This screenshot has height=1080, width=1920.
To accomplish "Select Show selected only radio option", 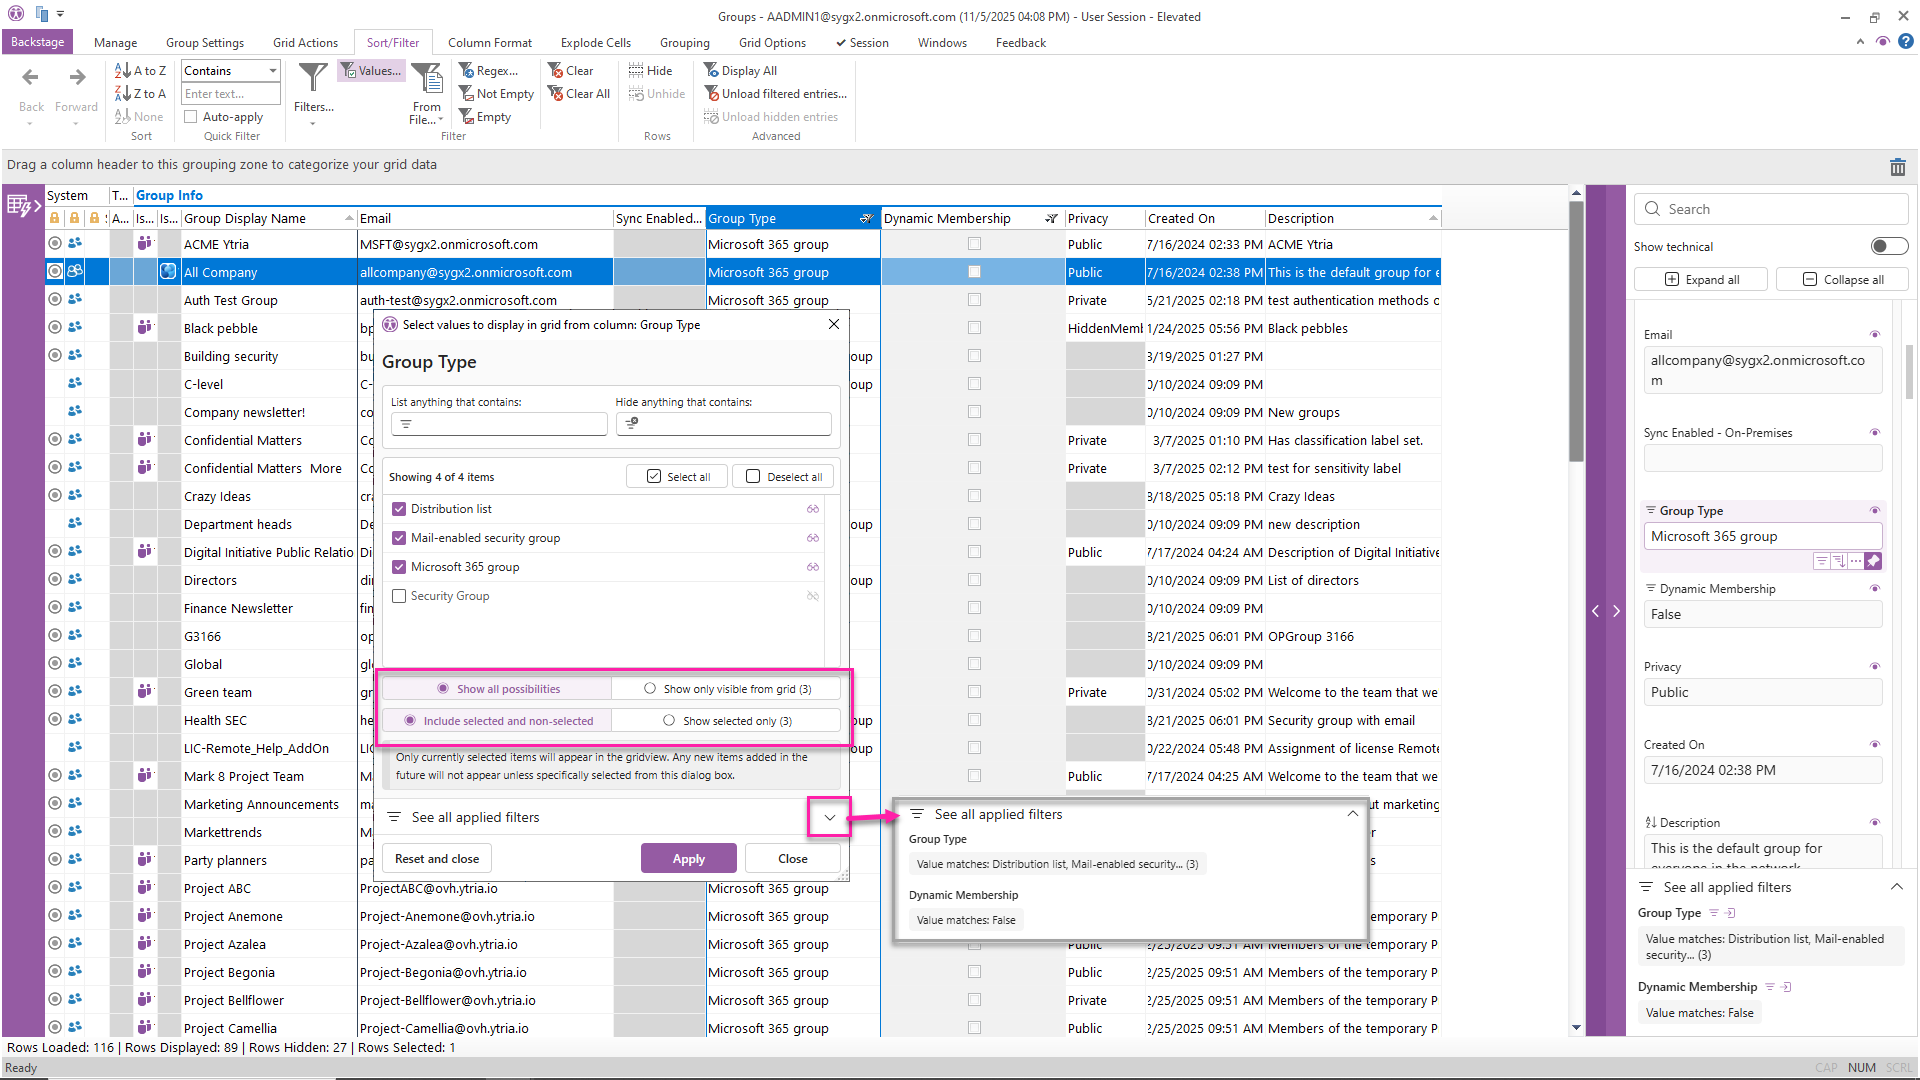I will [x=669, y=720].
